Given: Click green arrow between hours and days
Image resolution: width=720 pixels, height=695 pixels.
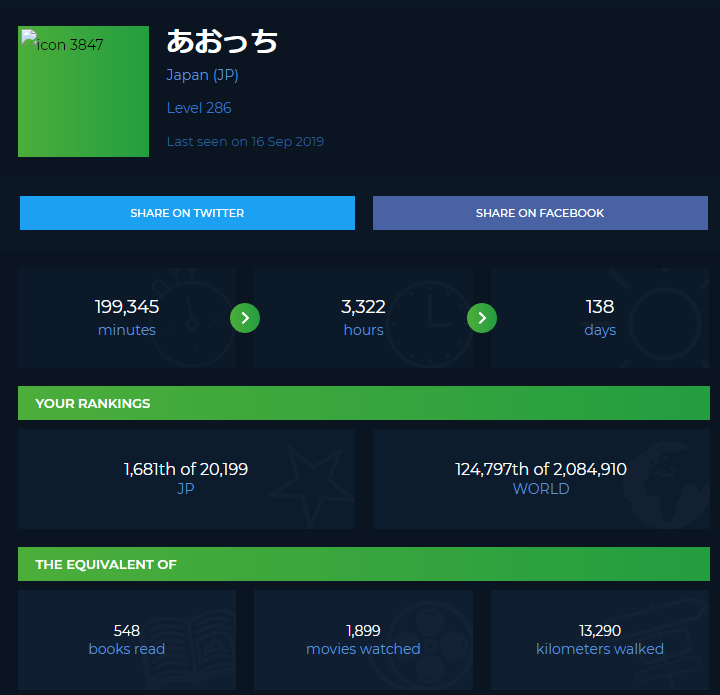Looking at the screenshot, I should (482, 318).
